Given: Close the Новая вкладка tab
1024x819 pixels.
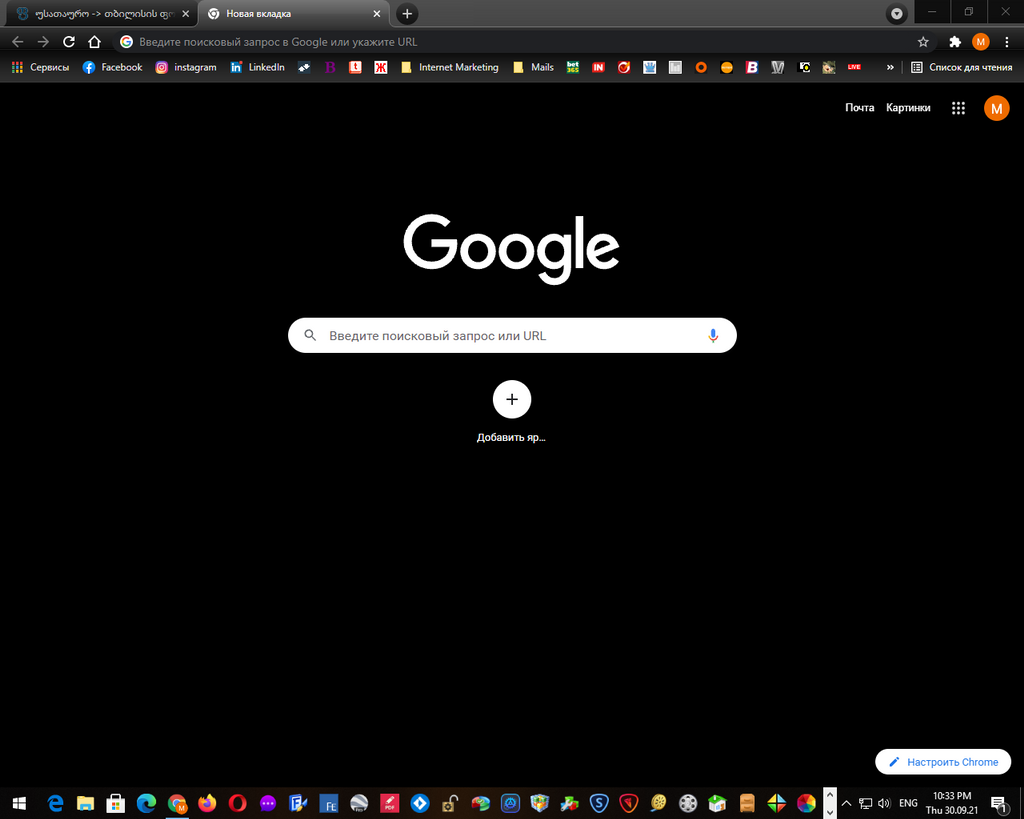Looking at the screenshot, I should click(377, 14).
